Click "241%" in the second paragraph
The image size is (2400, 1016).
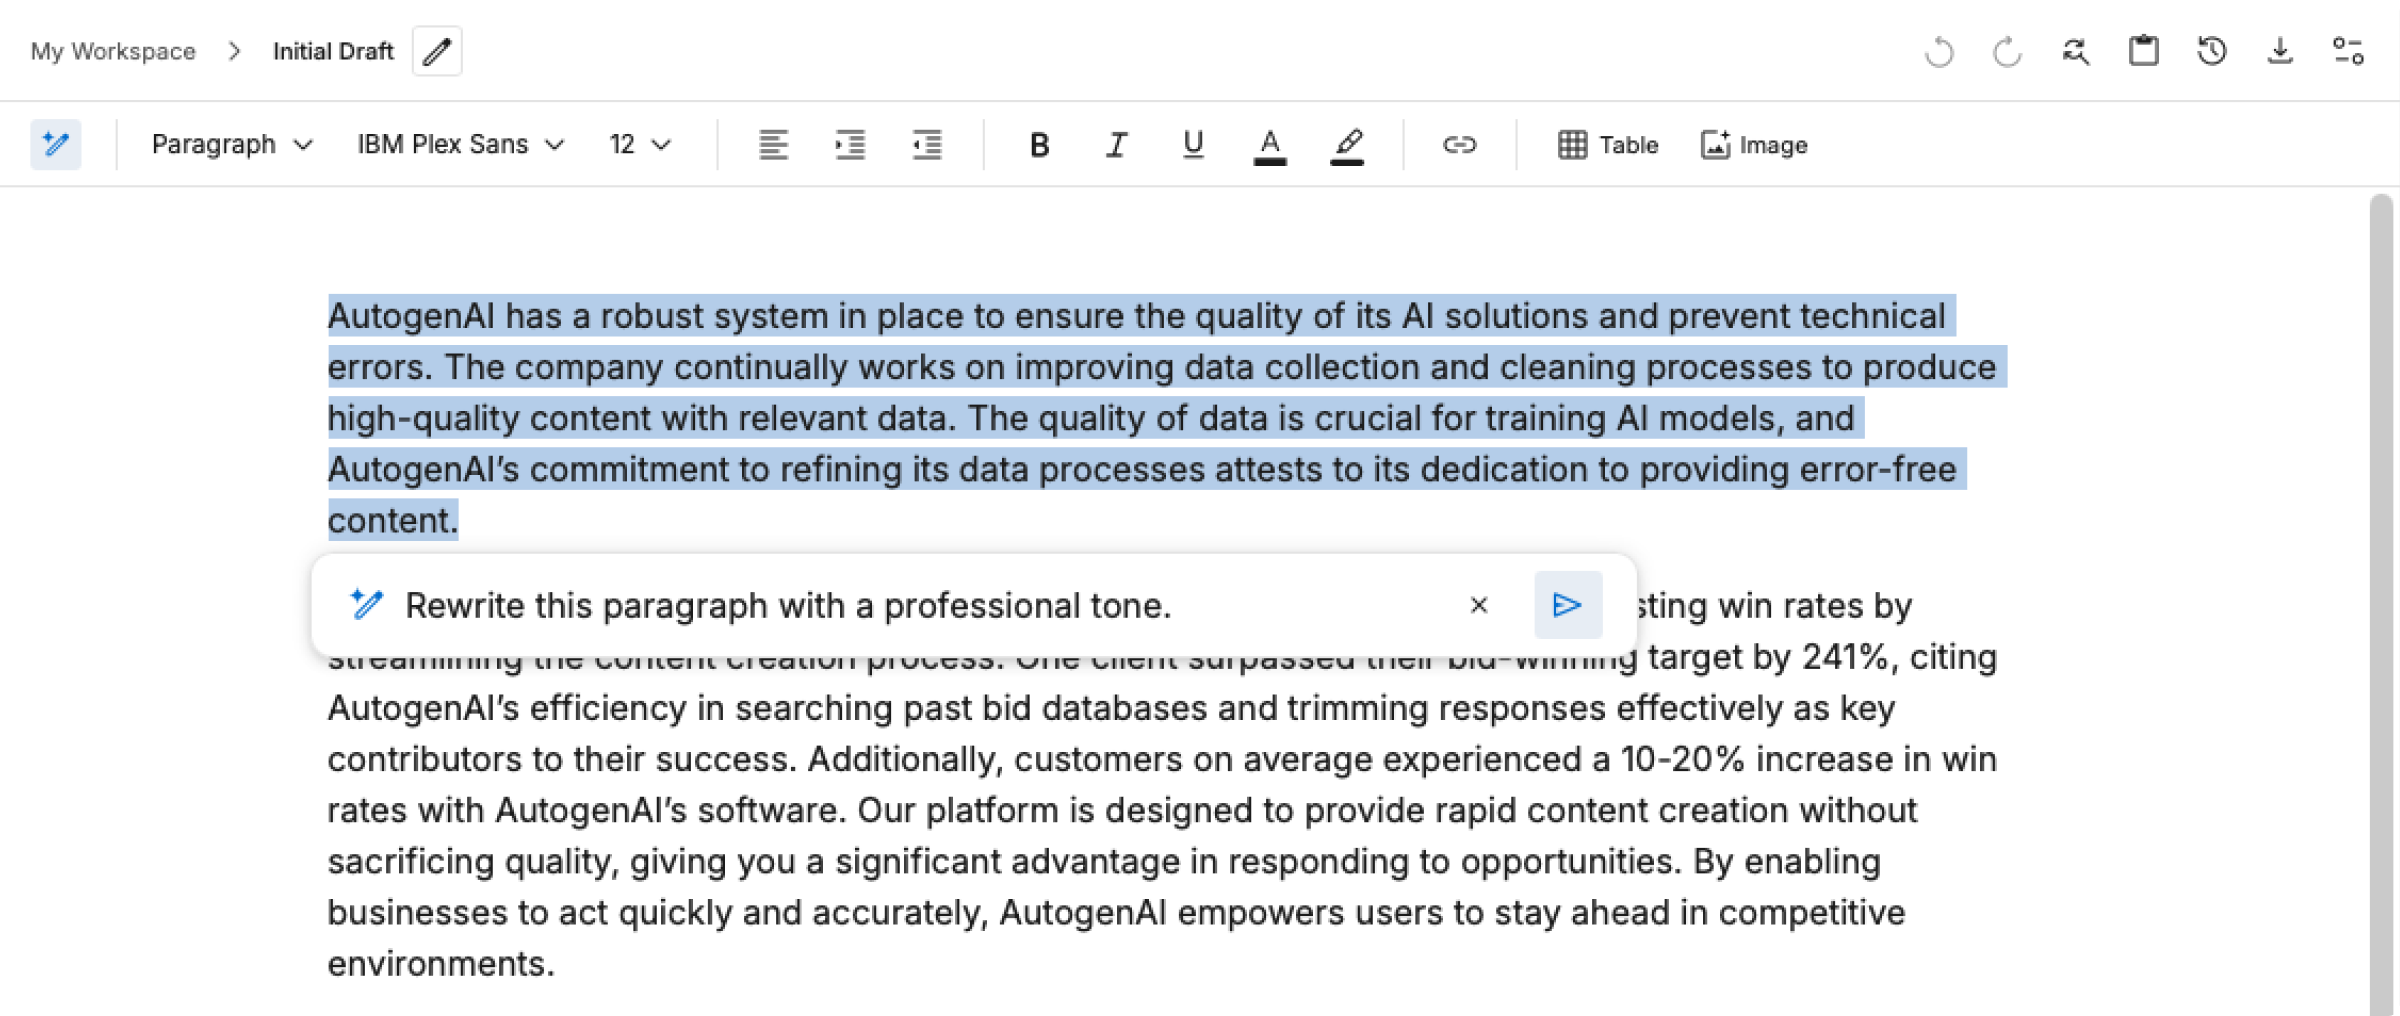pos(1845,657)
